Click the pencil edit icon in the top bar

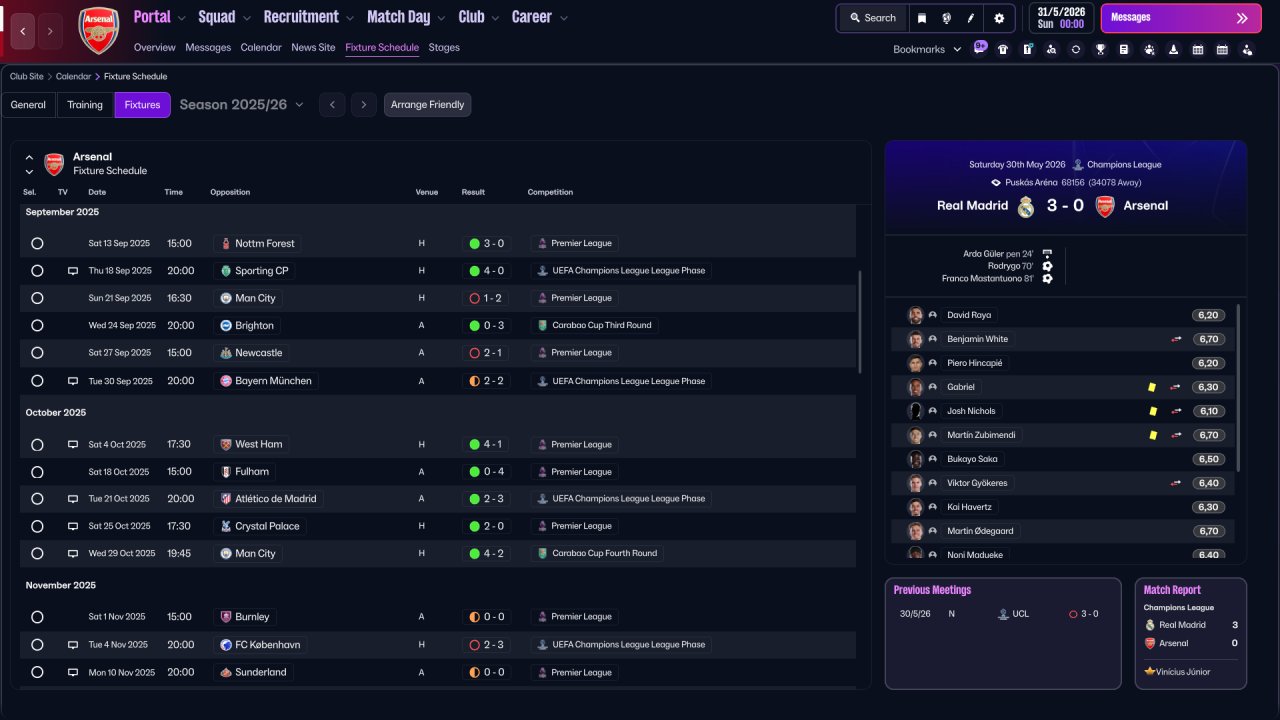pos(970,18)
